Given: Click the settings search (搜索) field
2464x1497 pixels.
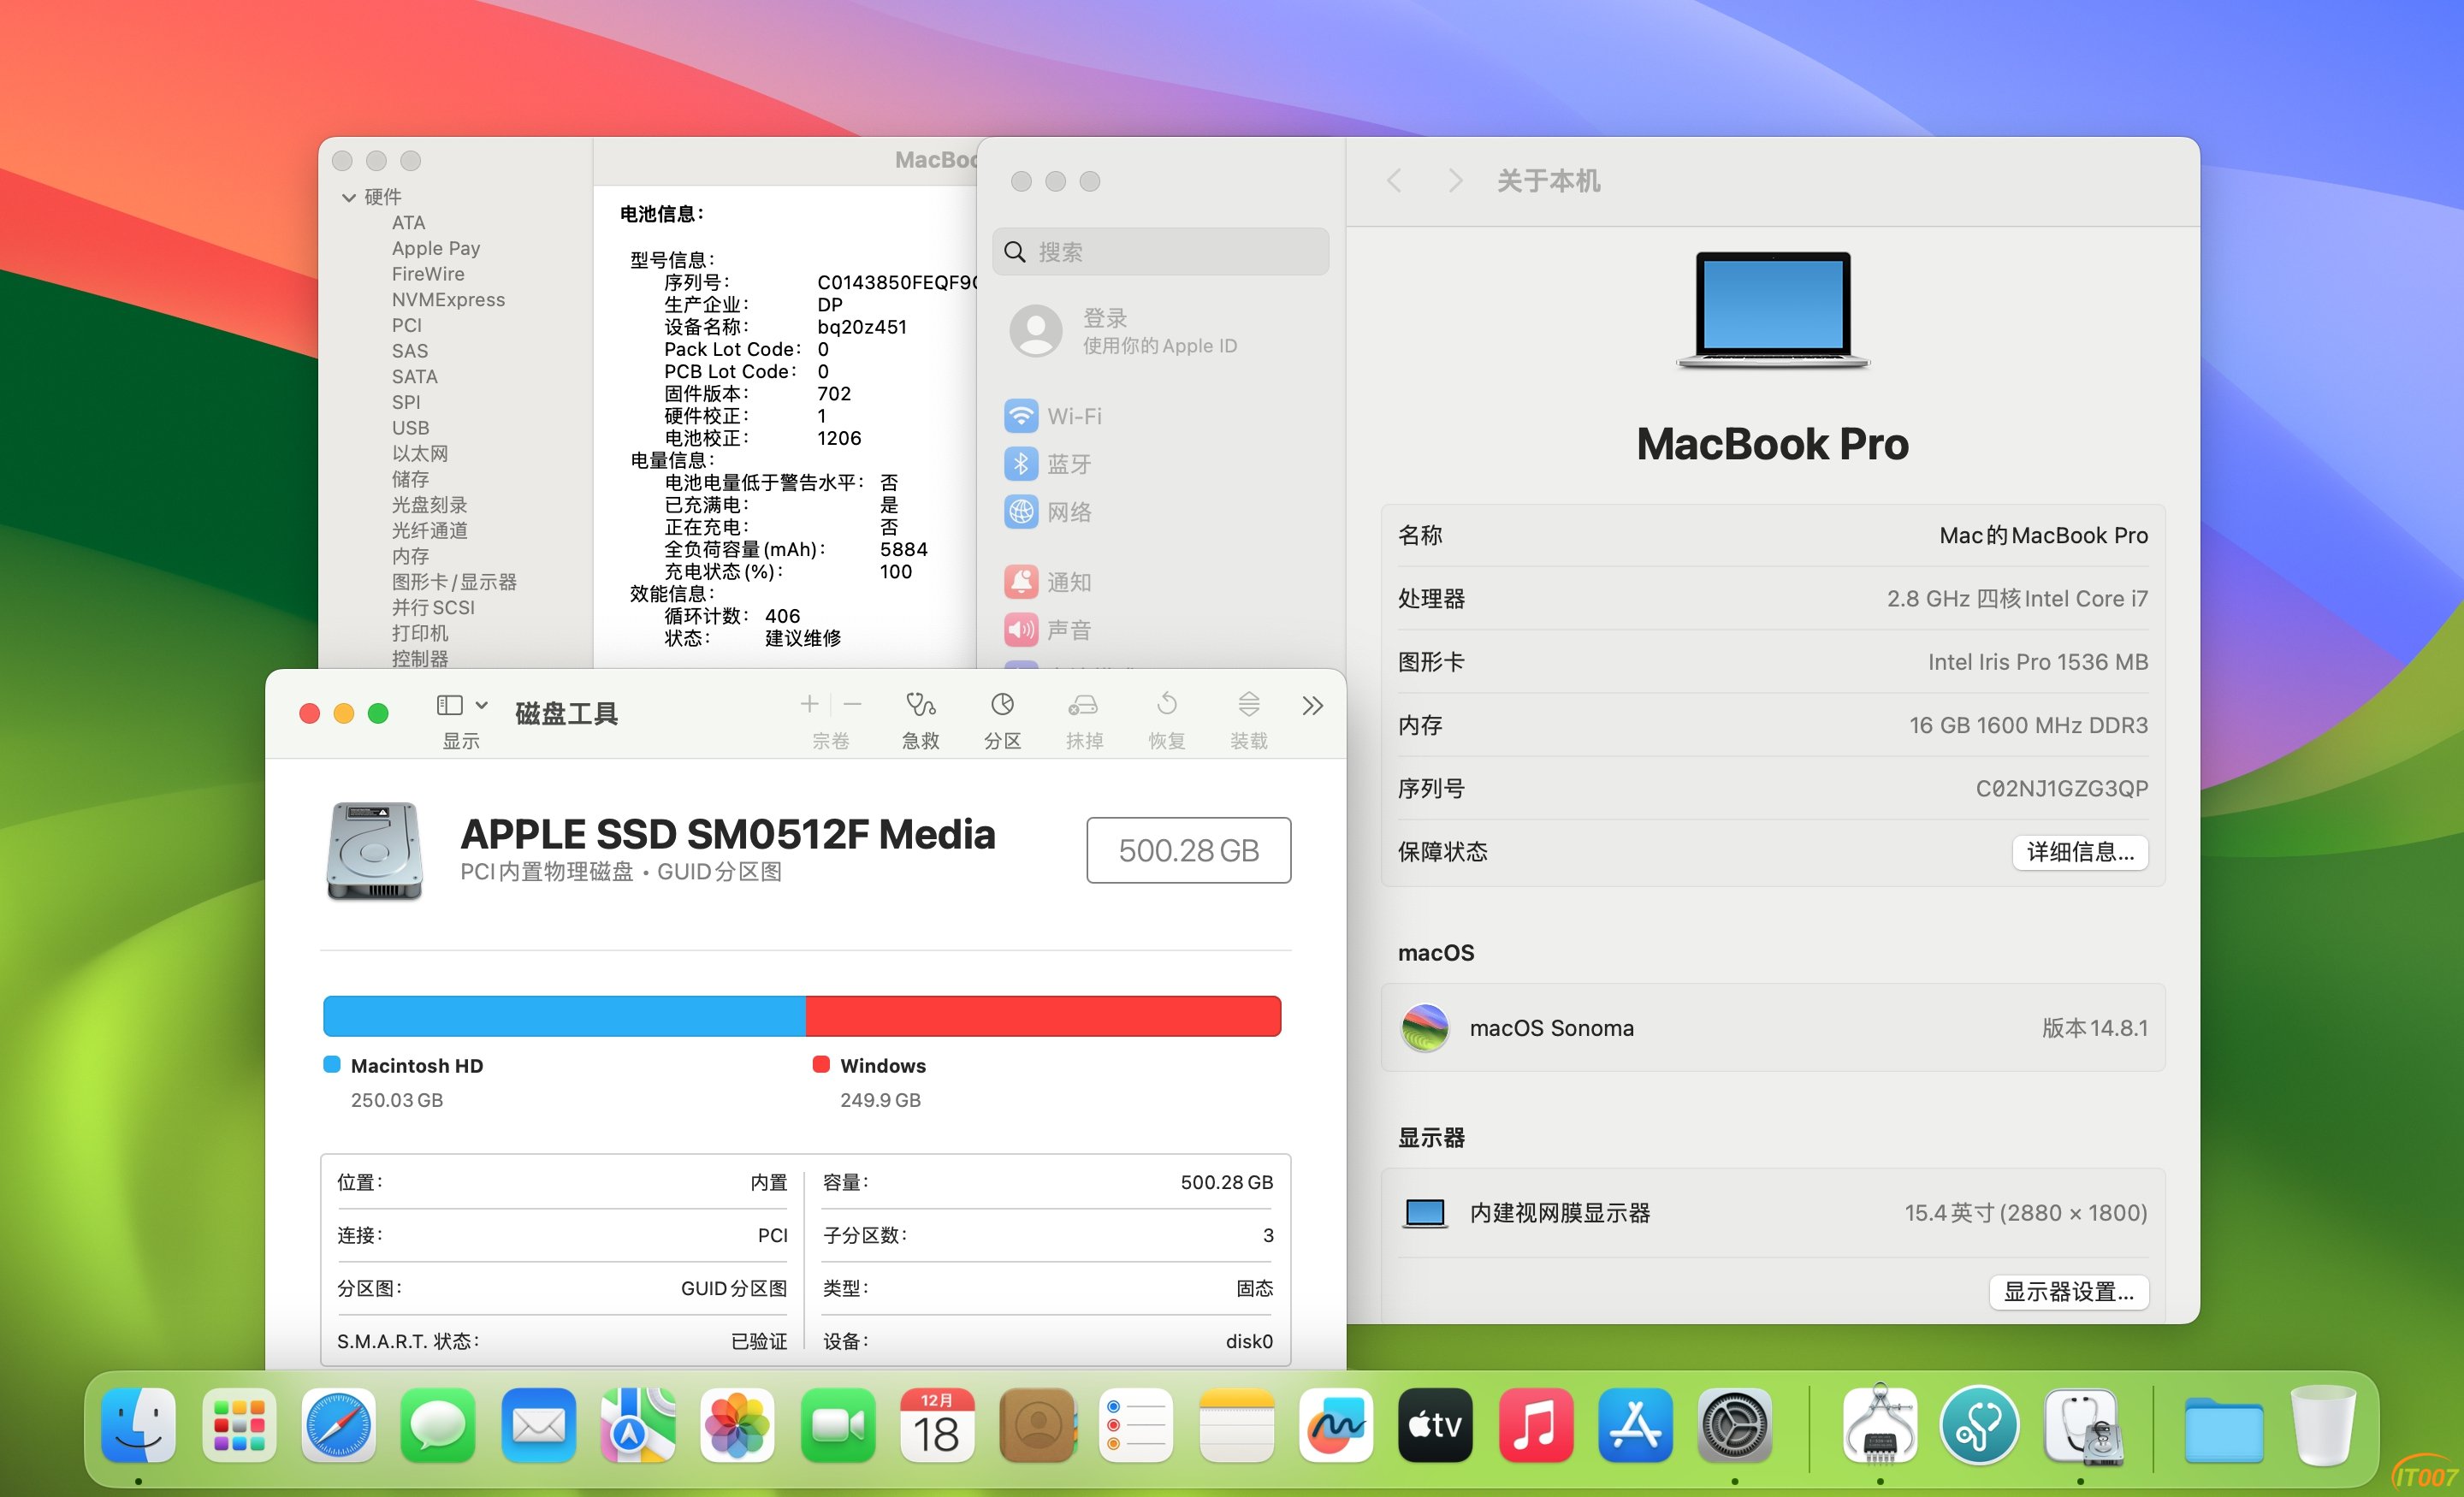Looking at the screenshot, I should click(x=1160, y=251).
